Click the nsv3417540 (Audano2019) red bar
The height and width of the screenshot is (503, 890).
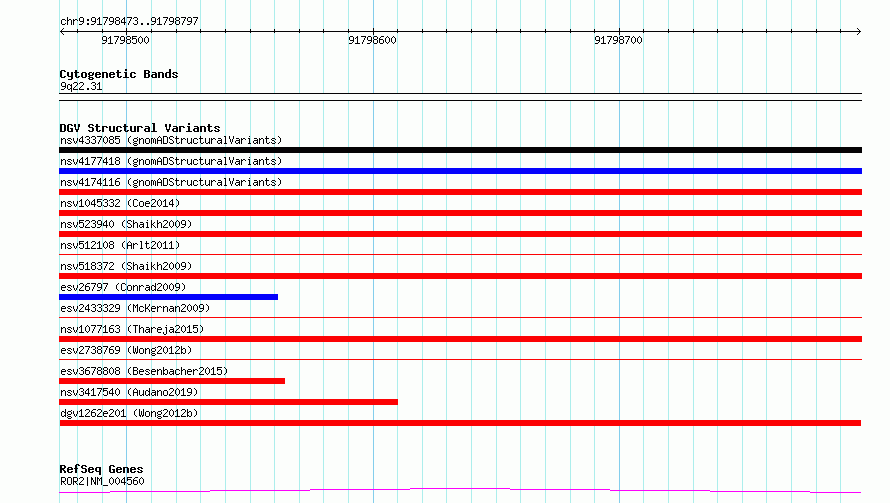tap(228, 402)
